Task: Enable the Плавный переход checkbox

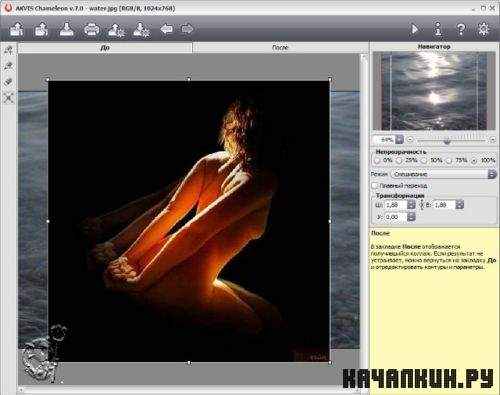Action: [375, 185]
